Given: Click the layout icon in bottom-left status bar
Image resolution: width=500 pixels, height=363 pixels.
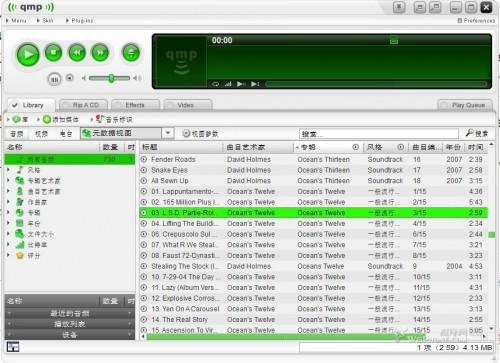Looking at the screenshot, I should [13, 347].
